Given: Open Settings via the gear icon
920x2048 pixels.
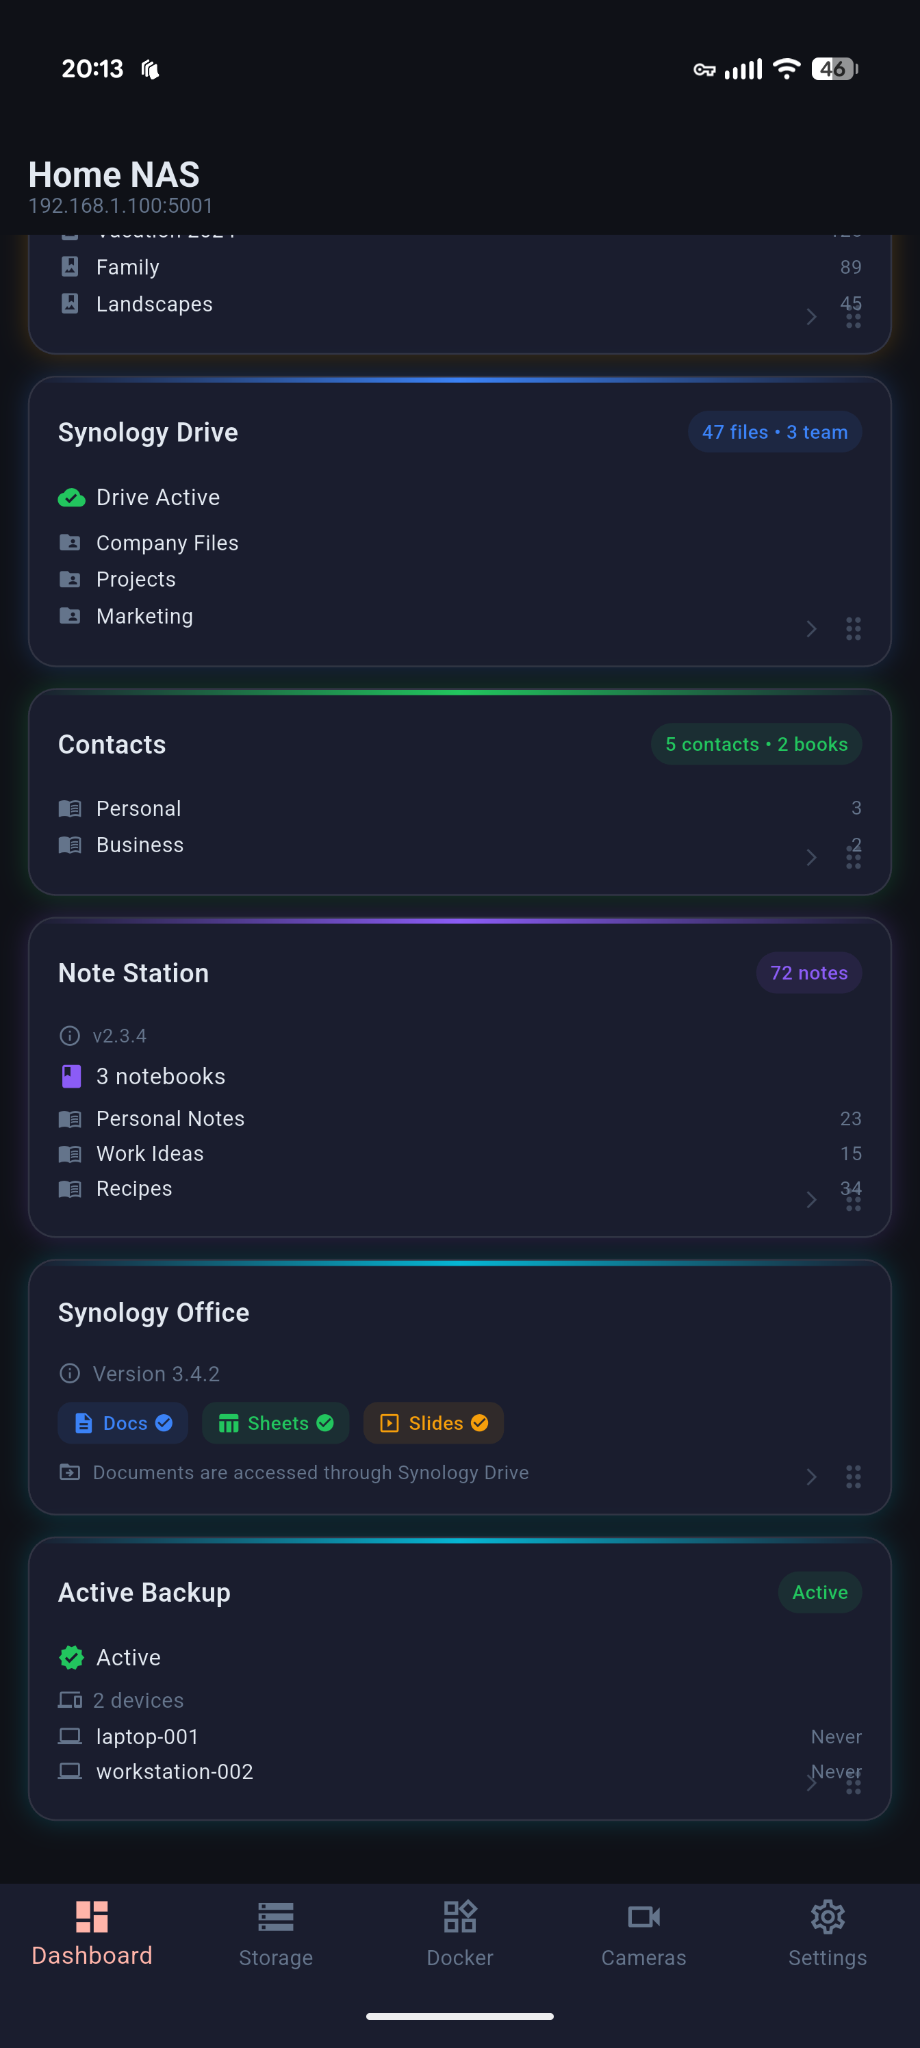Looking at the screenshot, I should (827, 1918).
